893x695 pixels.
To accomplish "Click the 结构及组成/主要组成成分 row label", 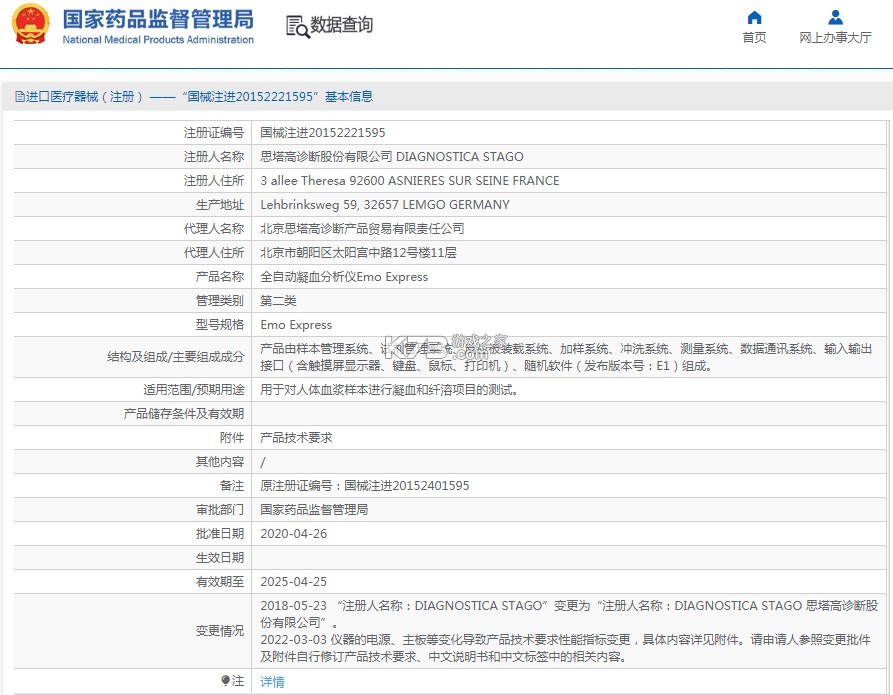I will (175, 357).
